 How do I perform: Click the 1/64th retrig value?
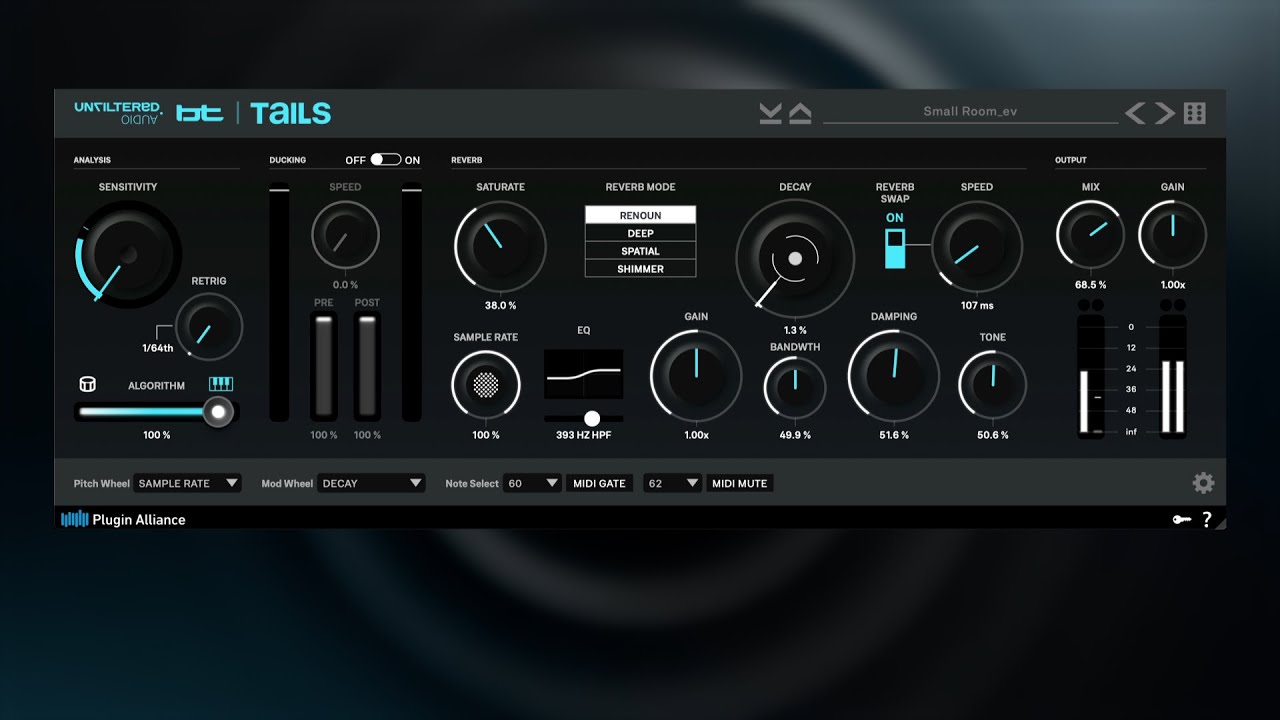(x=157, y=348)
